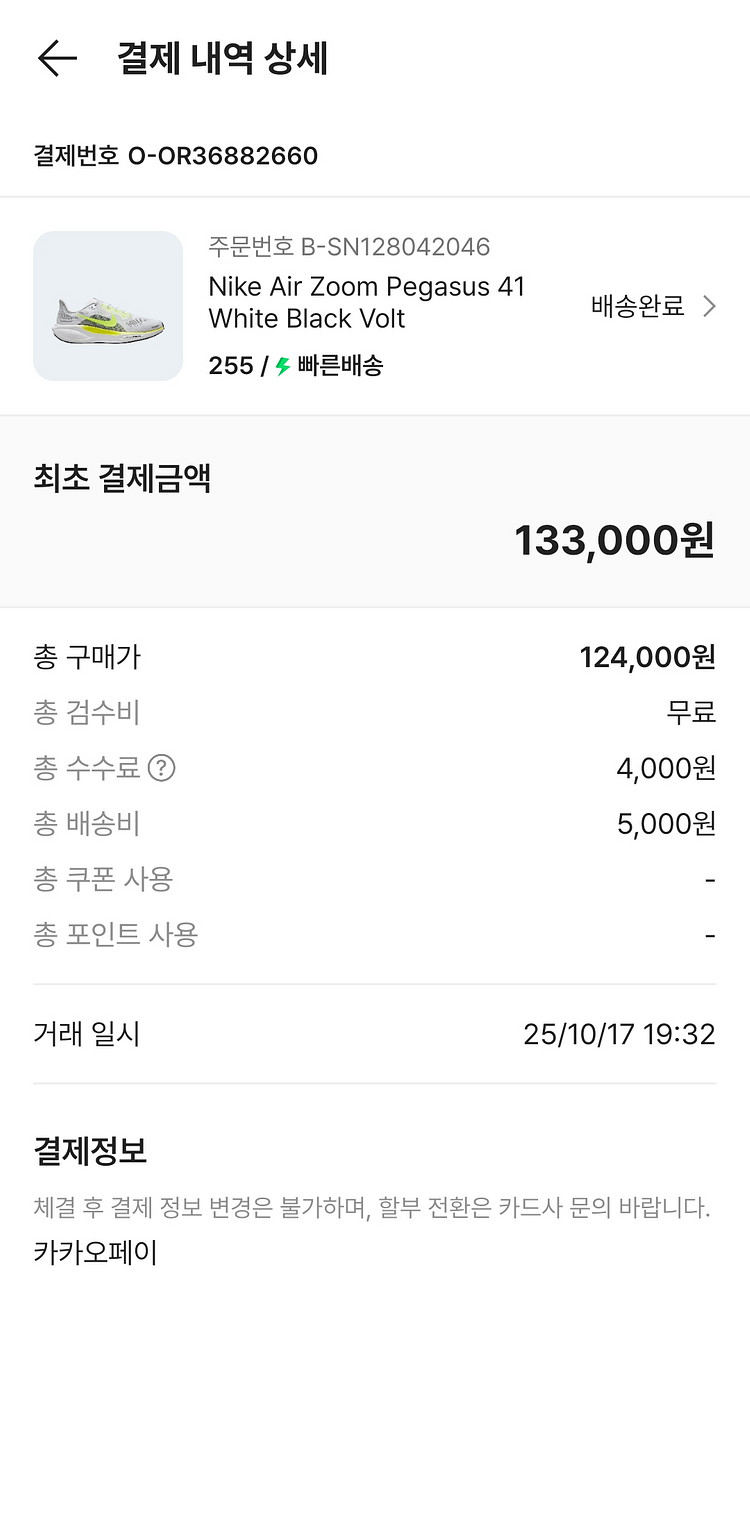Select the 총 구매가 124,000원 amount
This screenshot has width=750, height=1531.
click(647, 657)
